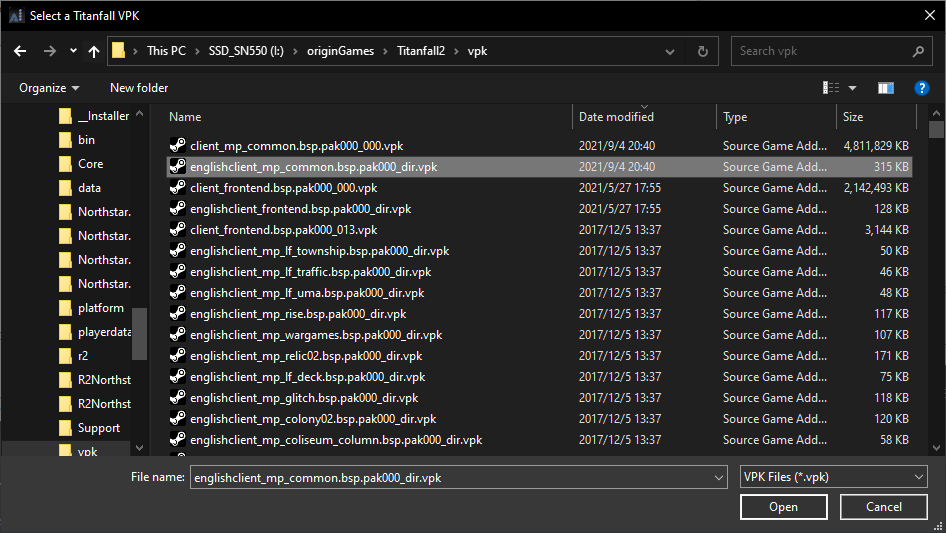This screenshot has height=533, width=946.
Task: Open the view options dropdown arrow
Action: 852,88
